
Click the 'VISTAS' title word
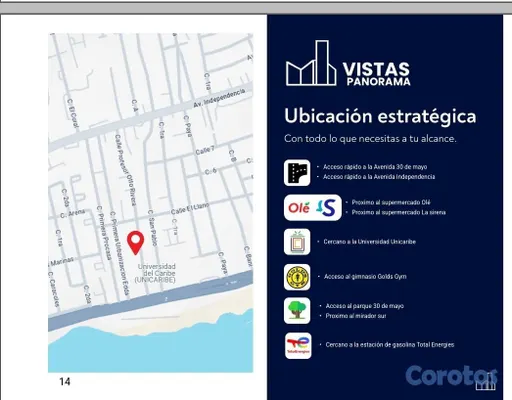(x=376, y=69)
